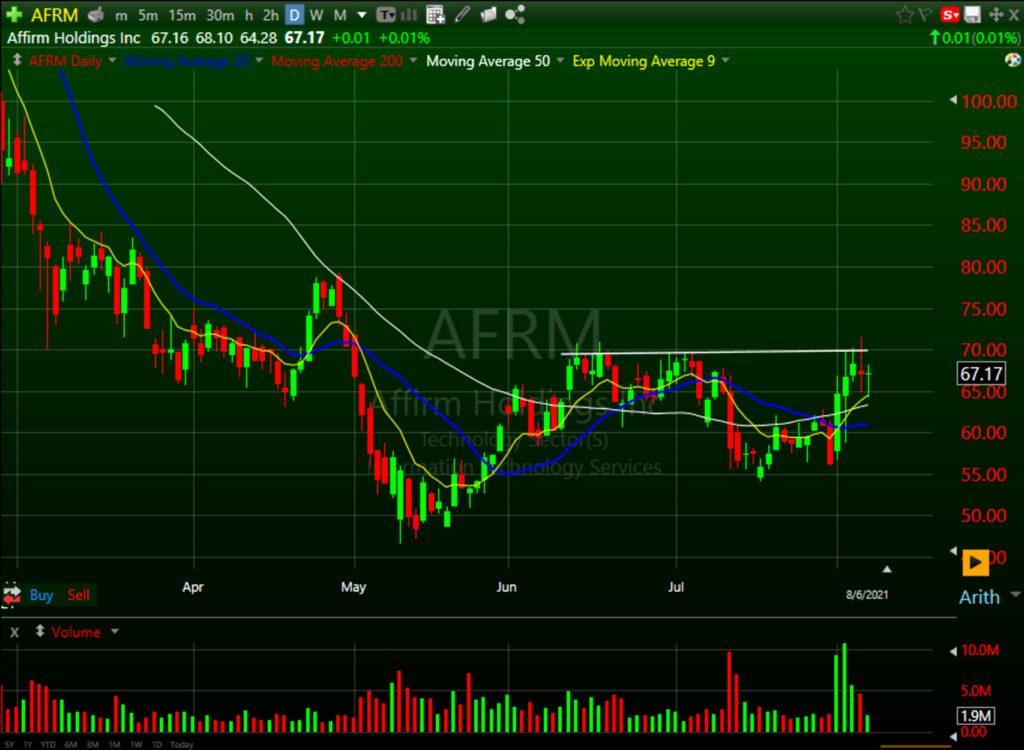1024x750 pixels.
Task: Click the Moving Average 20 label
Action: point(187,61)
